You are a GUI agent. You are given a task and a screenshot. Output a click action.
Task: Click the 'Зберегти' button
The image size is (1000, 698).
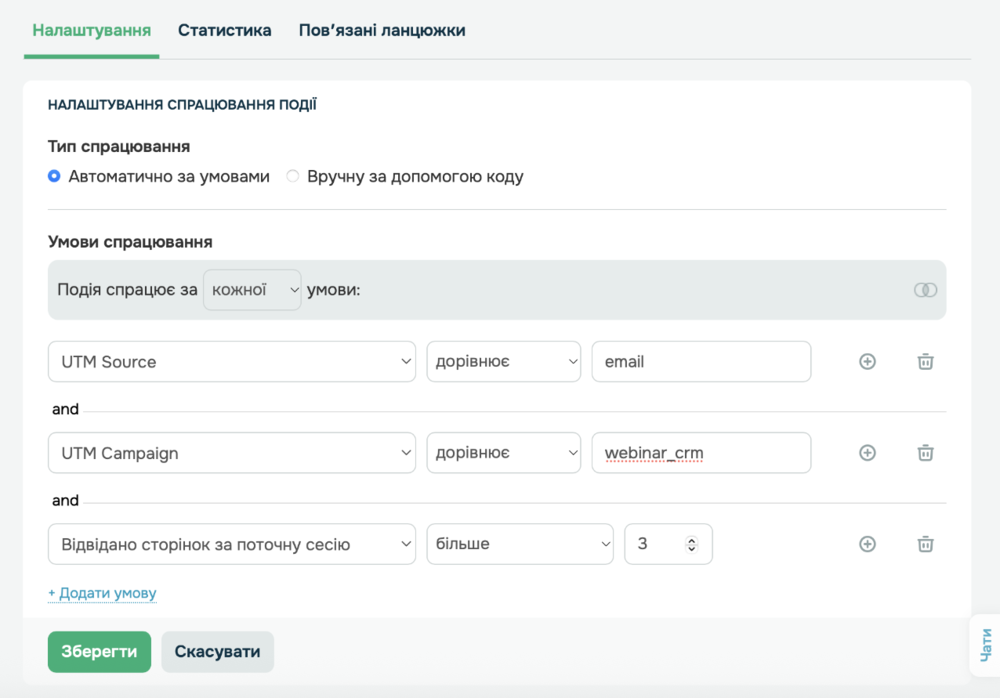pos(99,652)
